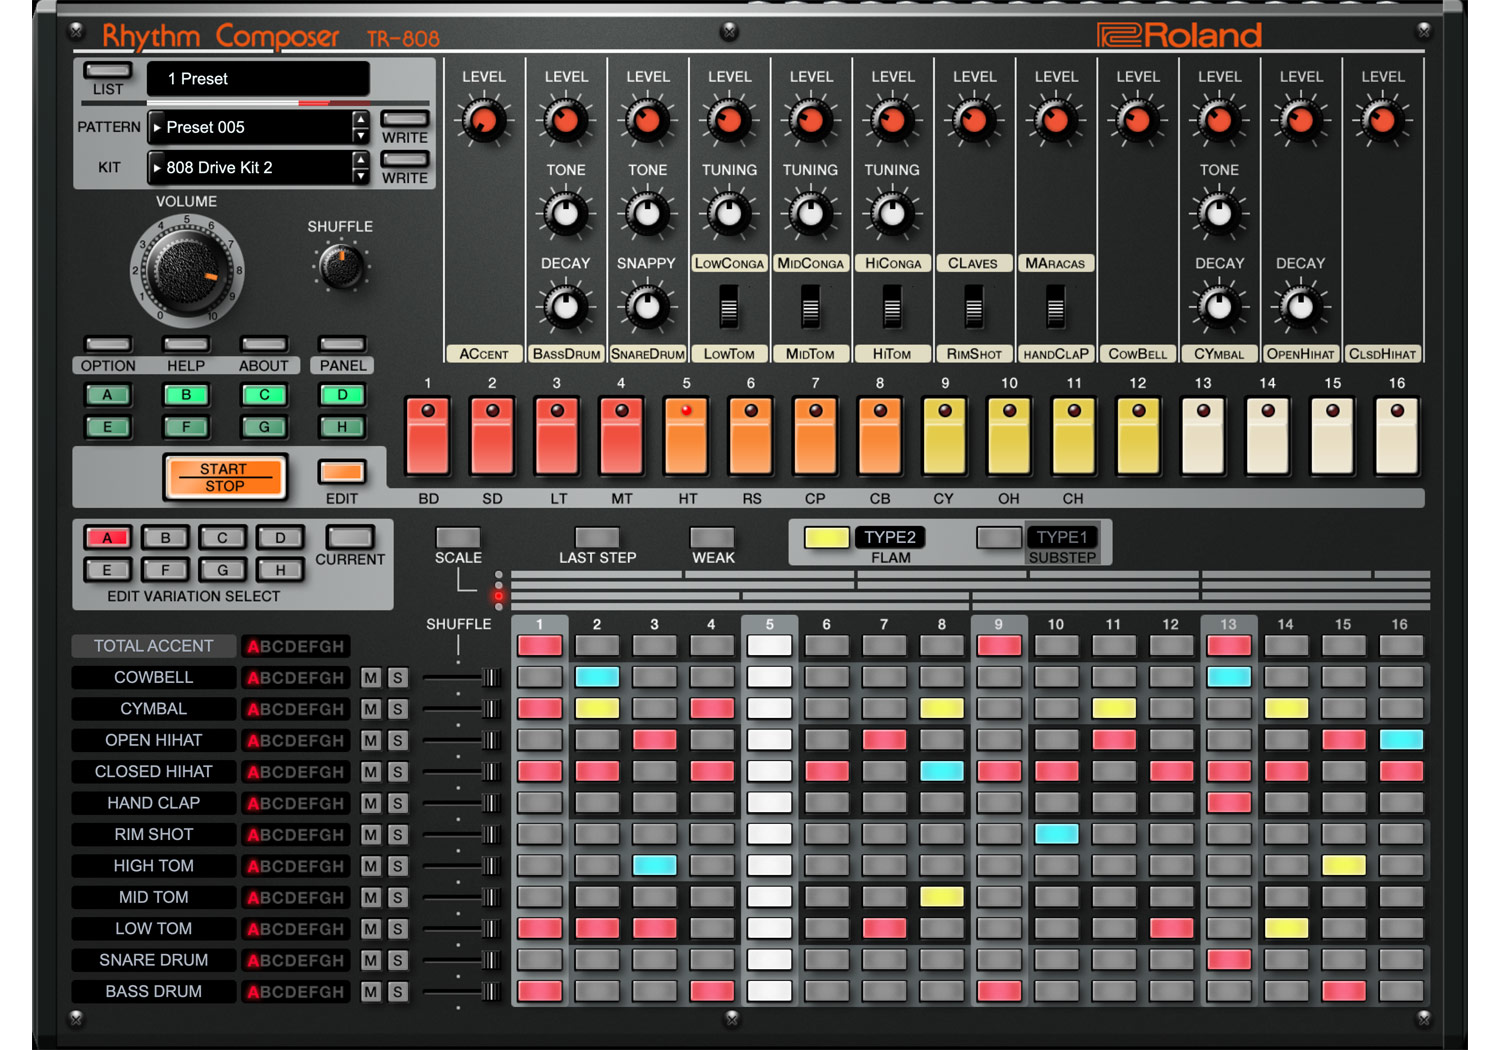
Task: Click SNARE DRUM step 13 cell
Action: (x=1229, y=960)
